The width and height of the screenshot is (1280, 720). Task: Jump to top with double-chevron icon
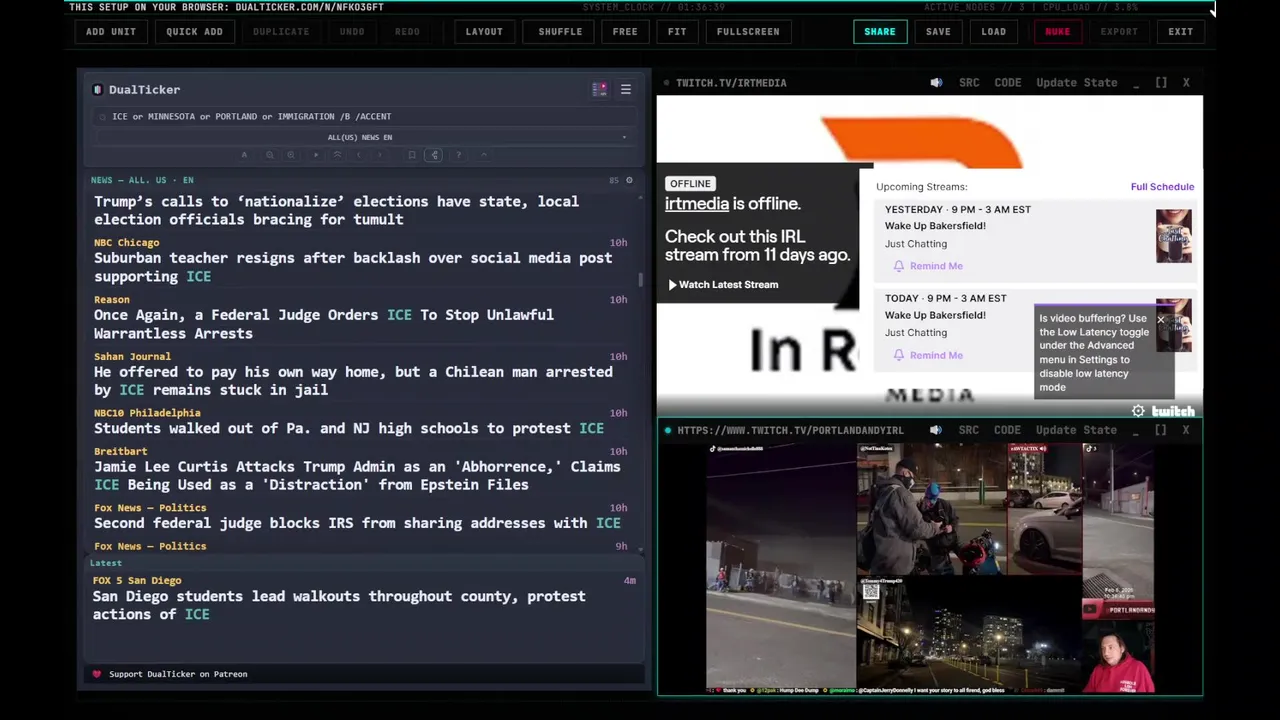tap(337, 155)
